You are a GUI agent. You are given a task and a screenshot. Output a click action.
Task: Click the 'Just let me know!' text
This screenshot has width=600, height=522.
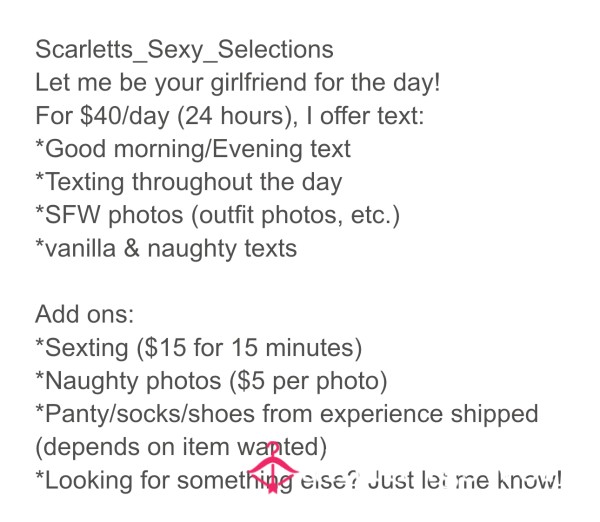(465, 480)
